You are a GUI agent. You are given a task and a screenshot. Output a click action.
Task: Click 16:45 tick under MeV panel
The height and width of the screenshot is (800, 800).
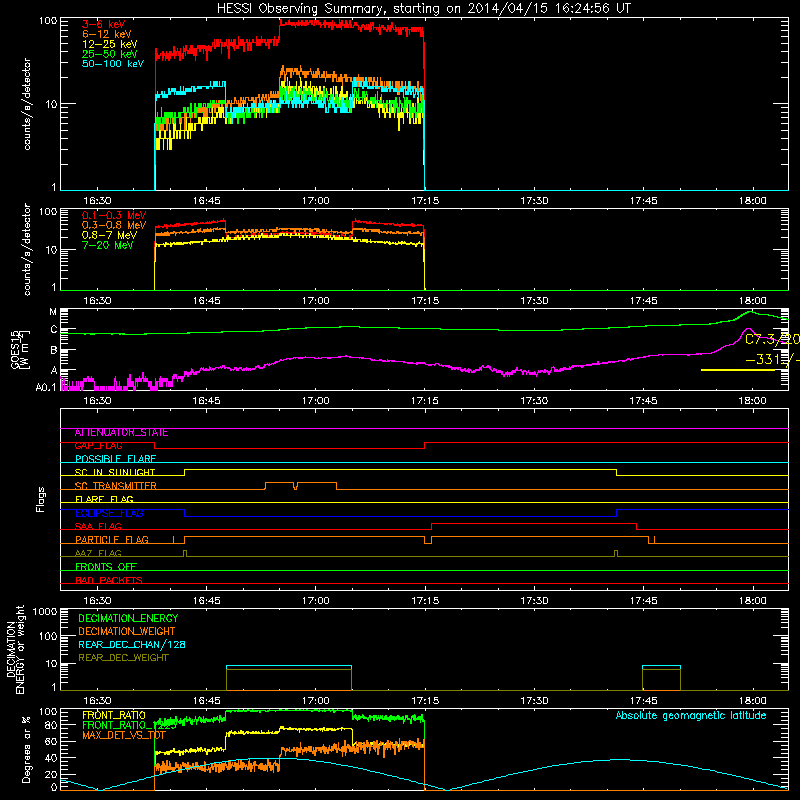(207, 301)
